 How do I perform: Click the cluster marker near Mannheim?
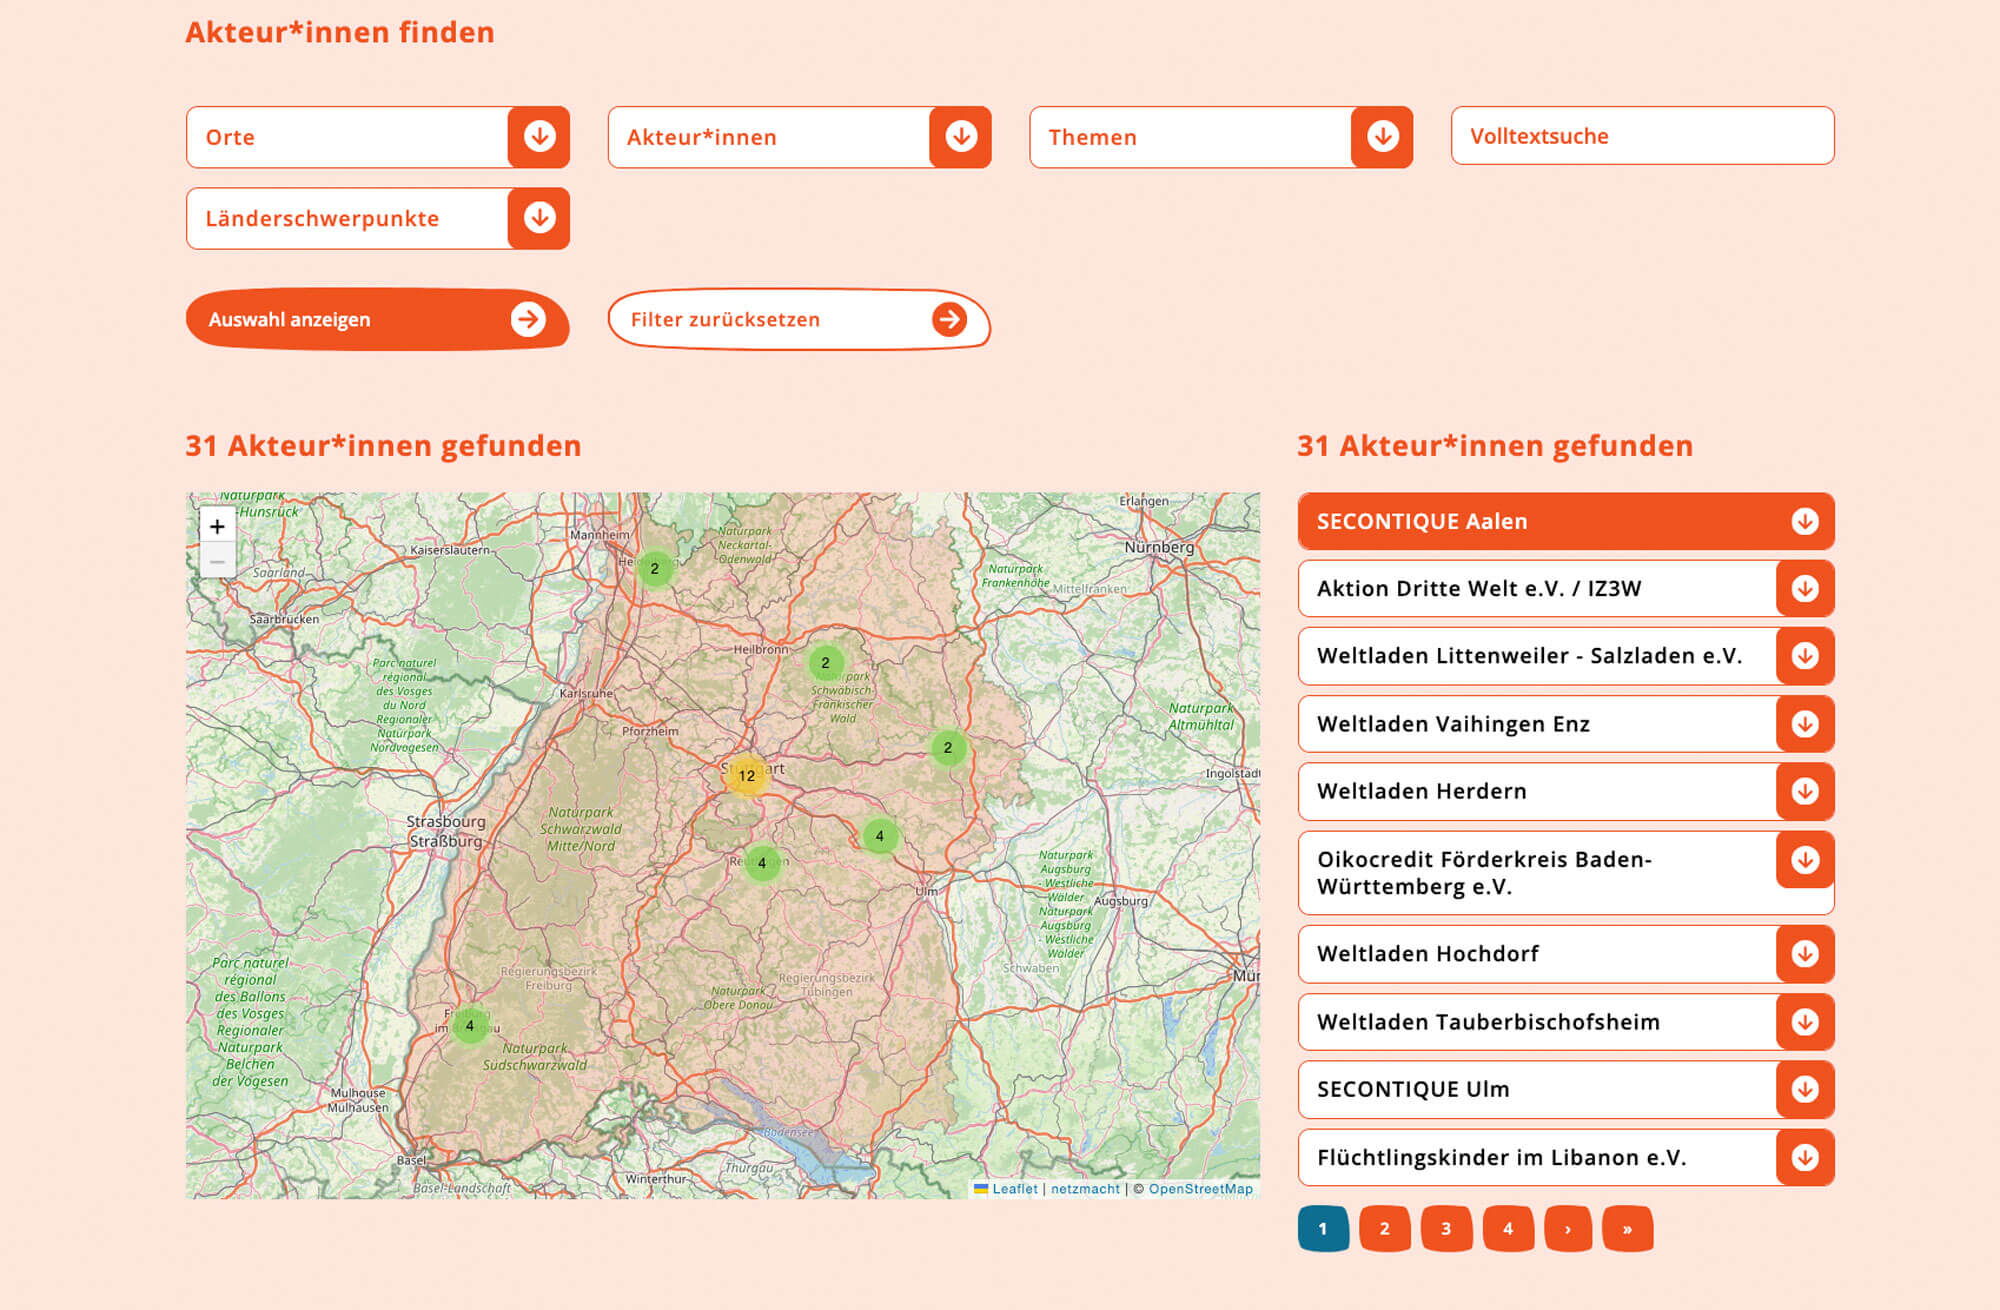point(655,569)
